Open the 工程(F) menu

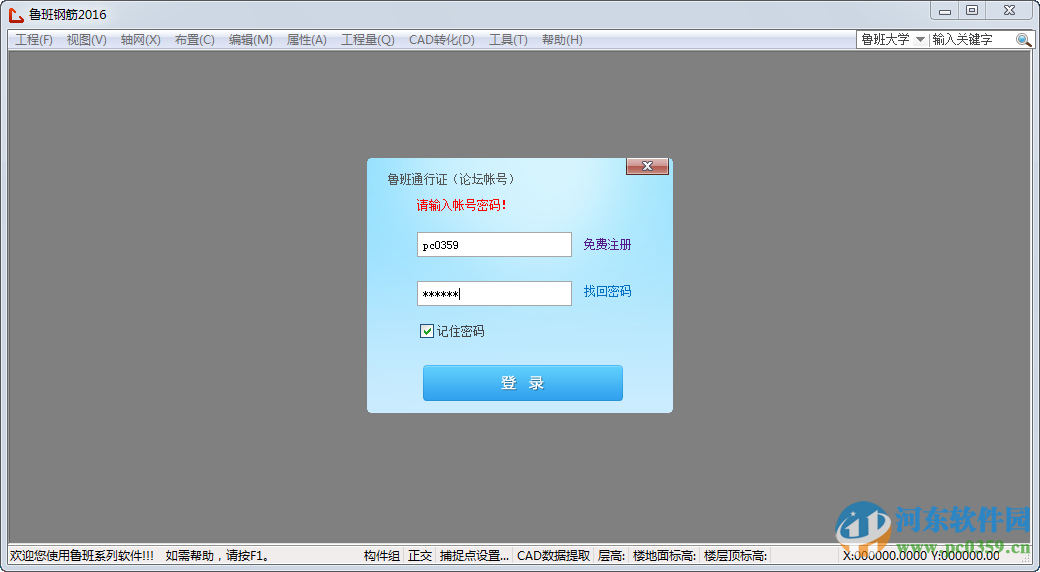[x=34, y=40]
